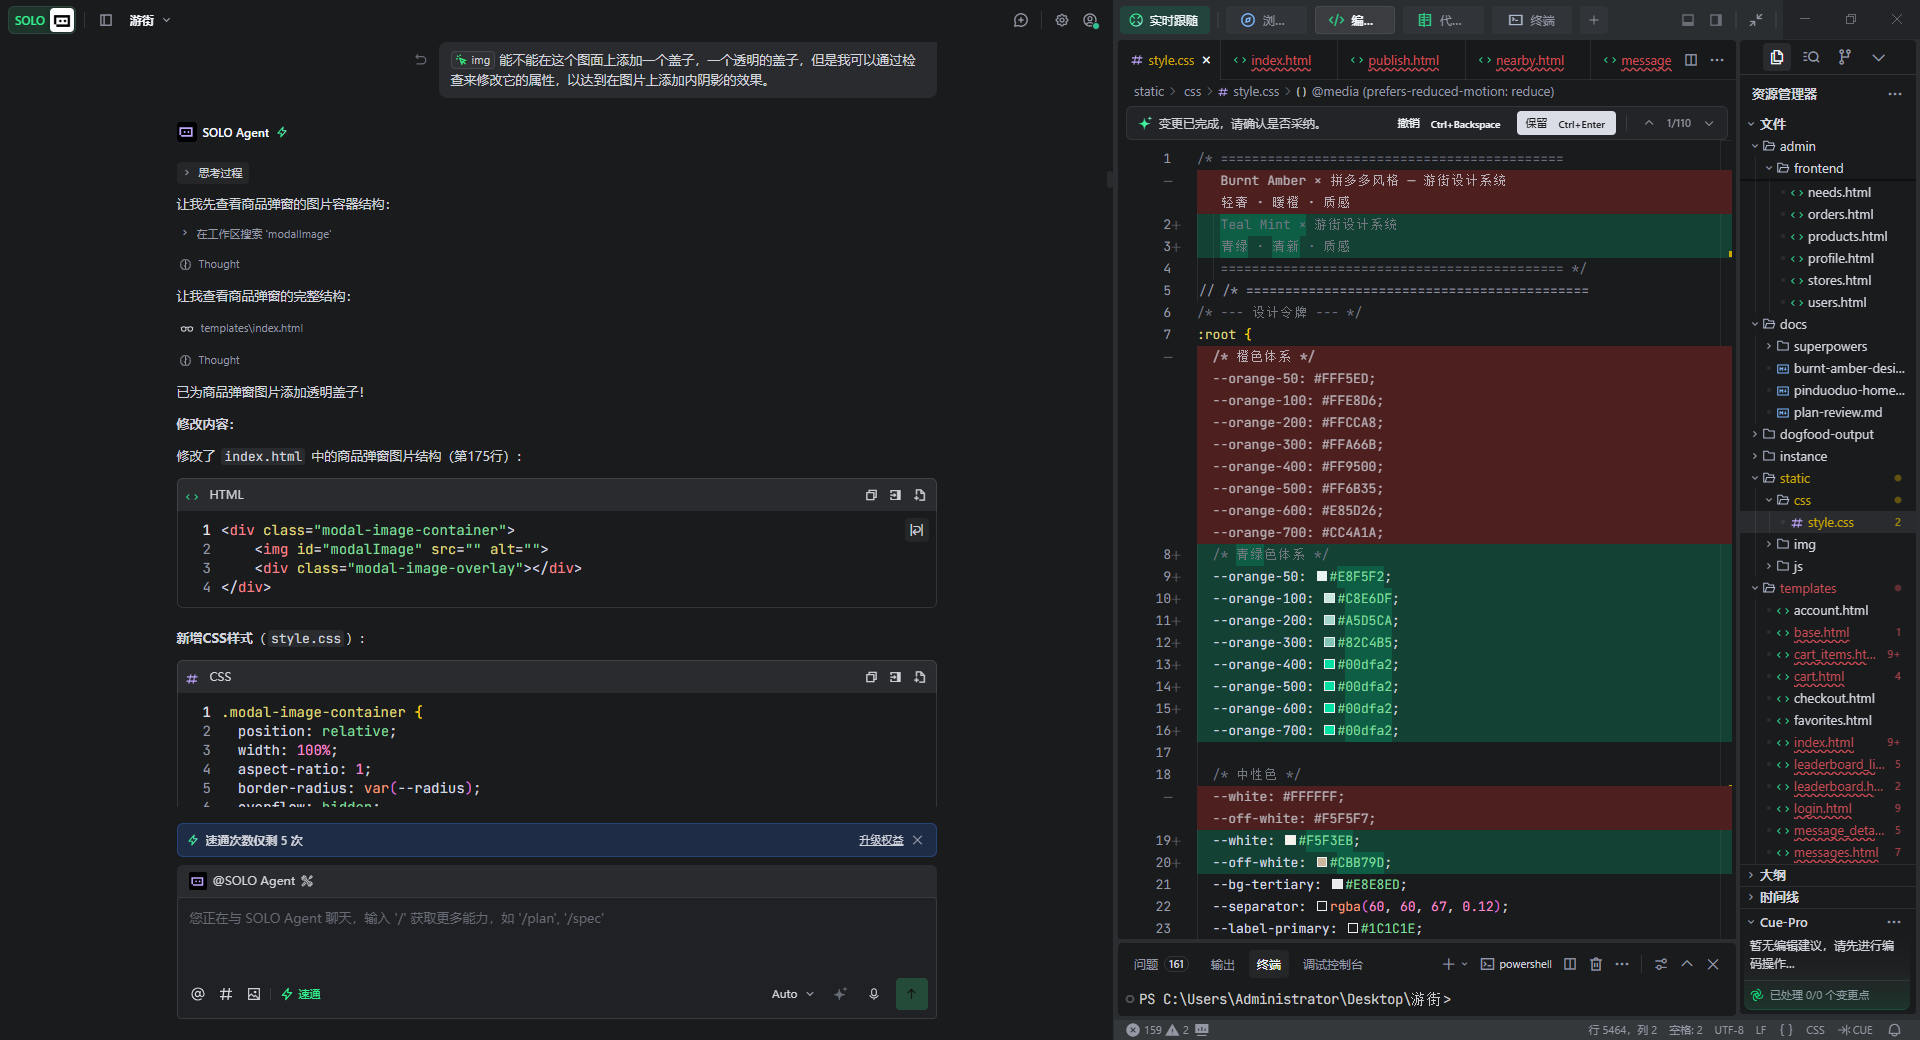Open the 终端 top tab
The height and width of the screenshot is (1040, 1920).
click(x=1531, y=20)
